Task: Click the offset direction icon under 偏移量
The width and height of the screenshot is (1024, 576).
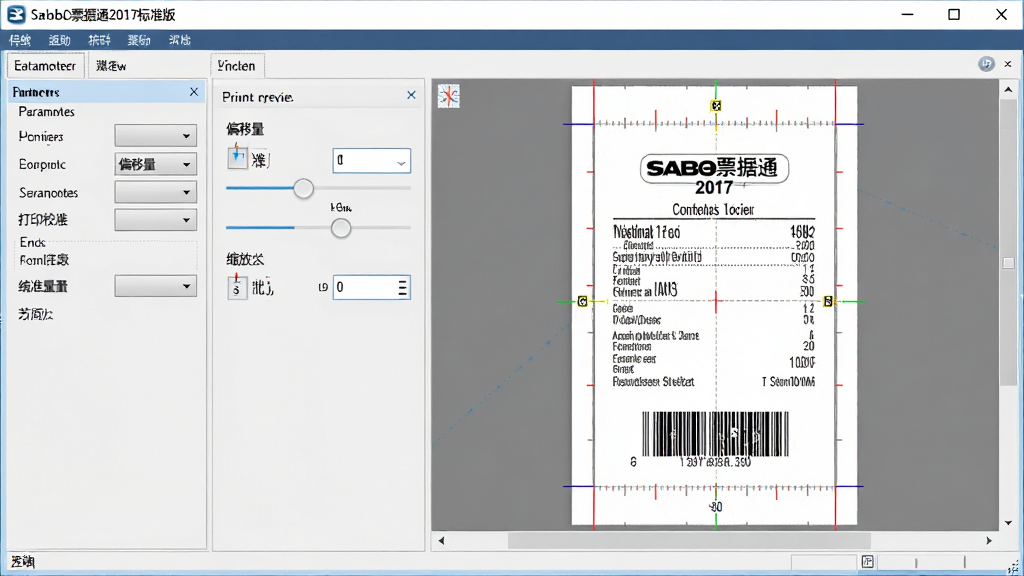Action: point(237,157)
